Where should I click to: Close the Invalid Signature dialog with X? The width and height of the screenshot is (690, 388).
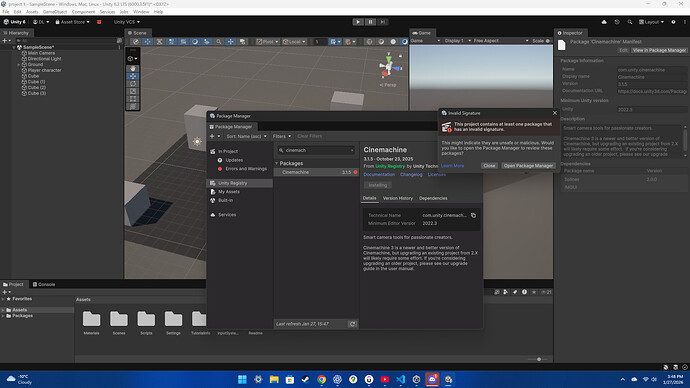pyautogui.click(x=554, y=113)
